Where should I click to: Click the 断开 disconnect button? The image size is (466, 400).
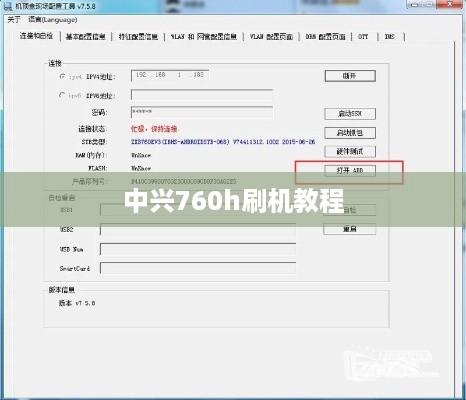point(350,76)
